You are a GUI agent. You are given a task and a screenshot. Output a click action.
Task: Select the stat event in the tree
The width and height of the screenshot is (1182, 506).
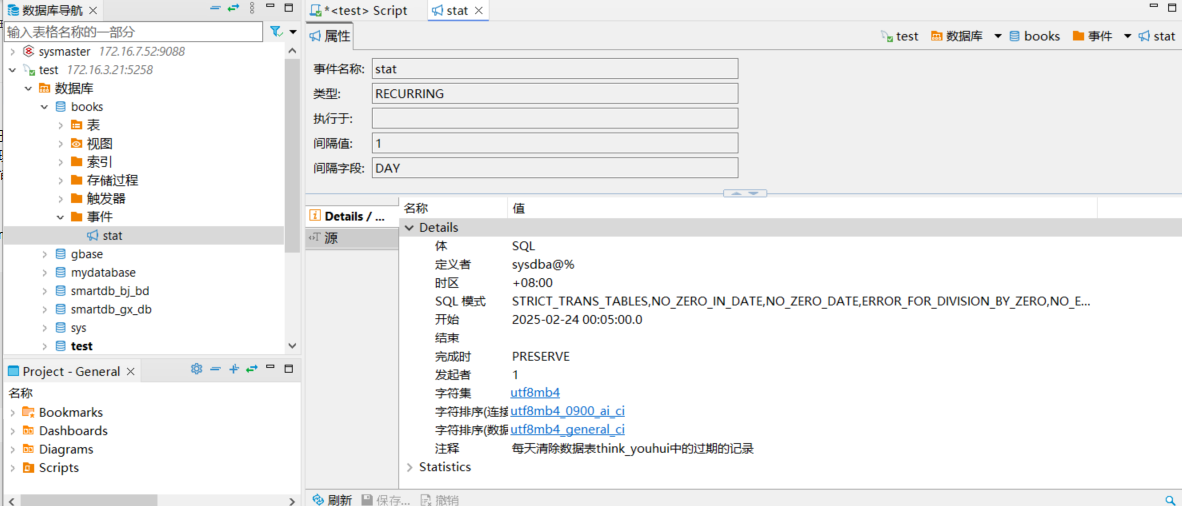pos(112,236)
